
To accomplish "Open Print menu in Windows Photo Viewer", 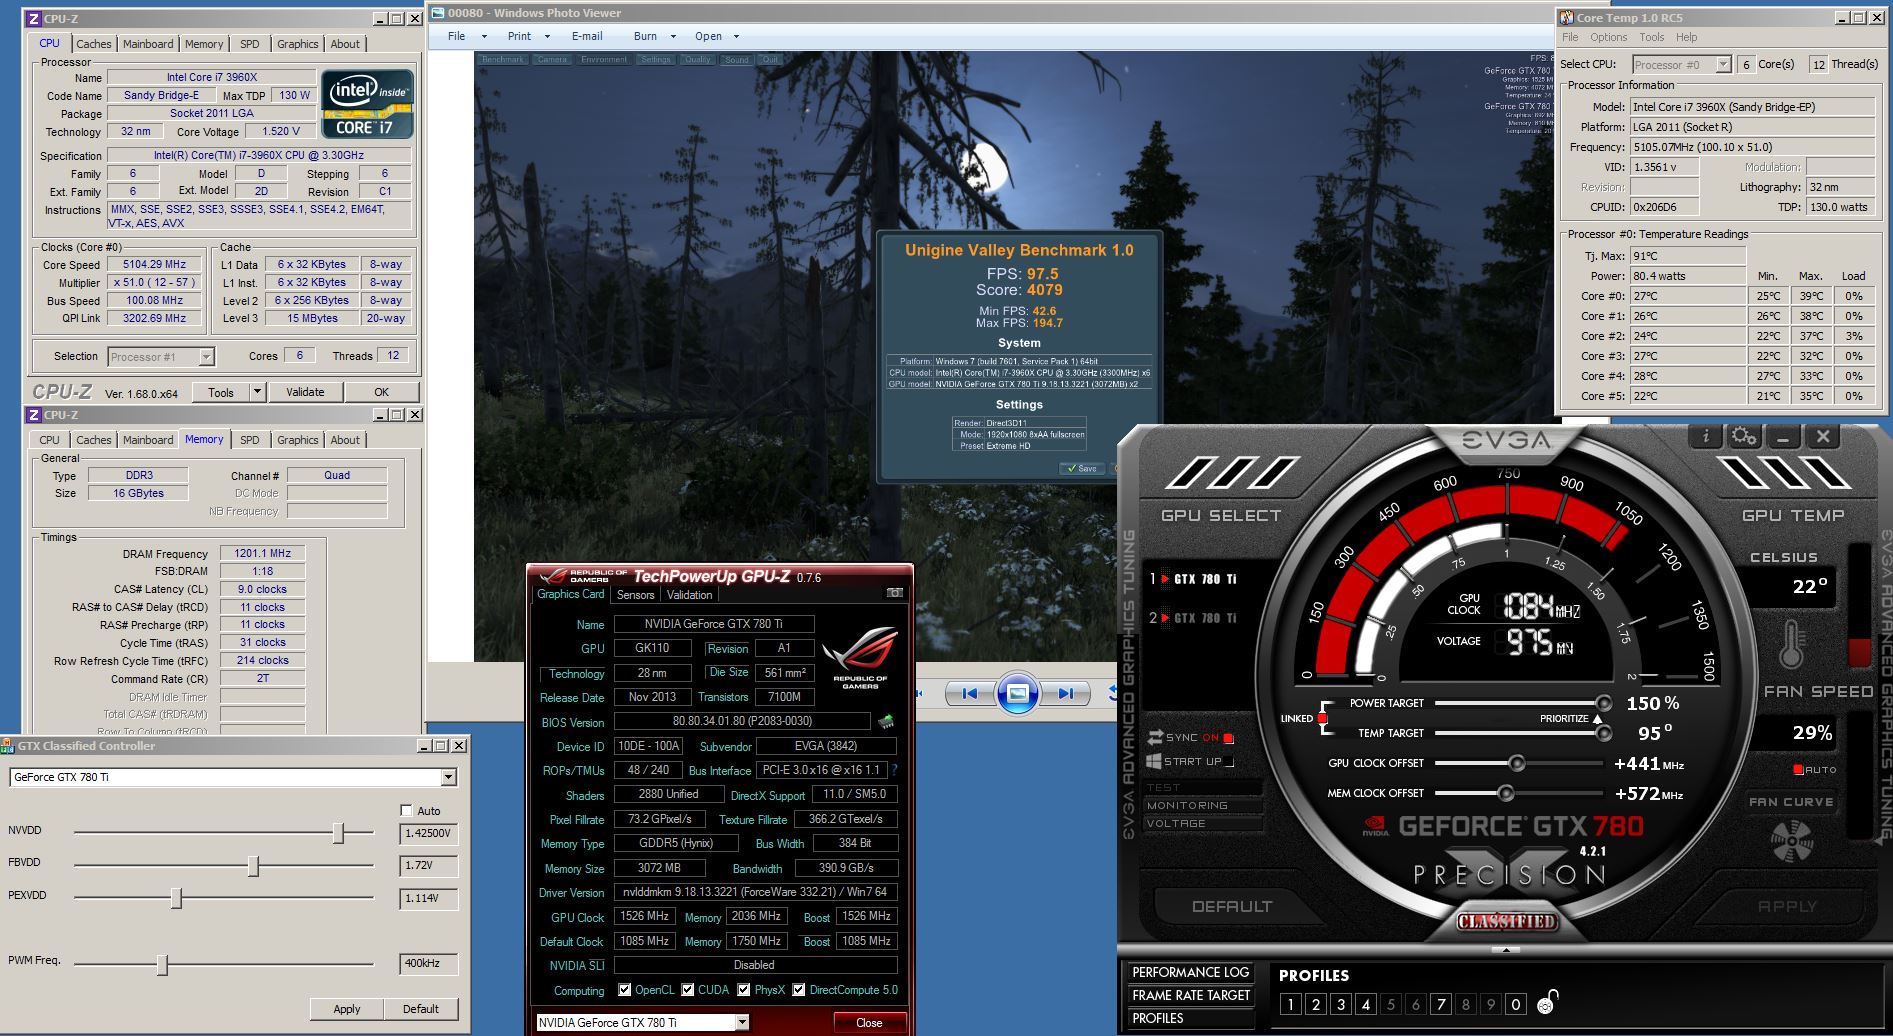I will [529, 36].
